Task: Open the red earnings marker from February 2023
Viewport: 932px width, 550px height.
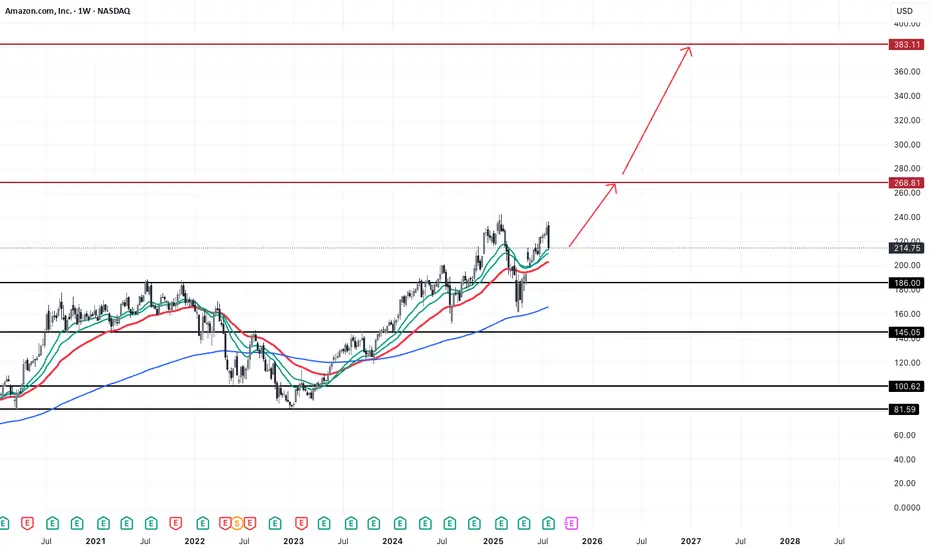Action: click(301, 523)
